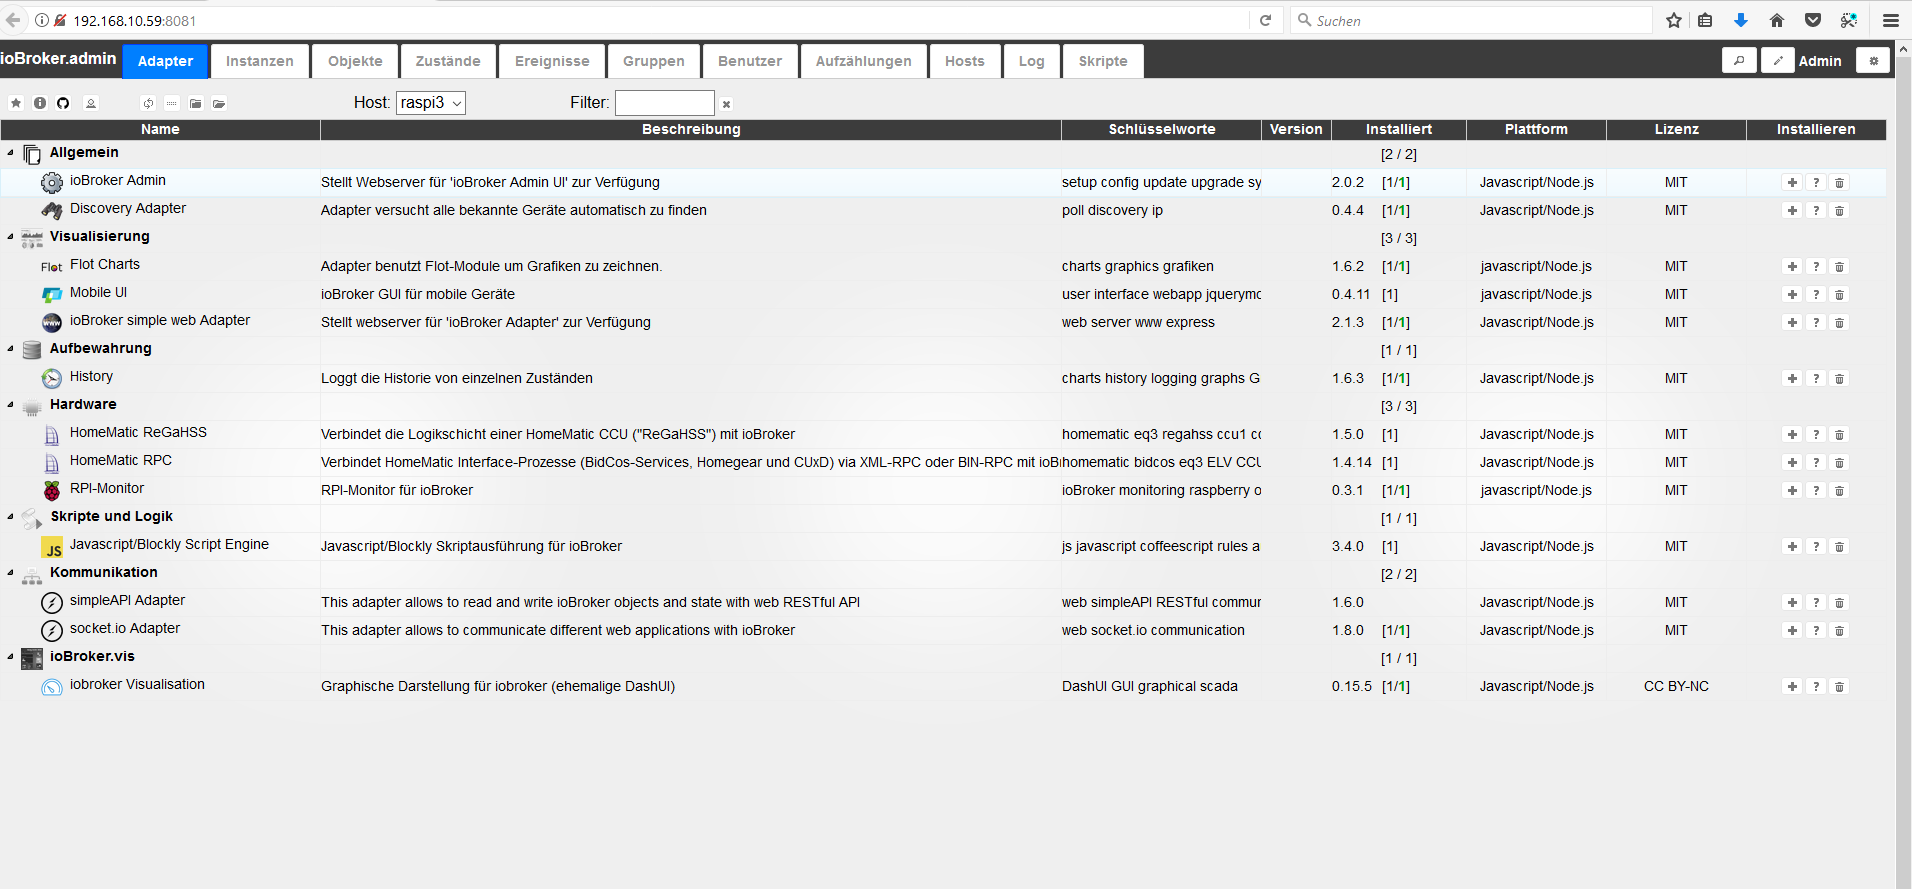Switch to the Instanzen tab
The width and height of the screenshot is (1912, 889).
point(260,61)
